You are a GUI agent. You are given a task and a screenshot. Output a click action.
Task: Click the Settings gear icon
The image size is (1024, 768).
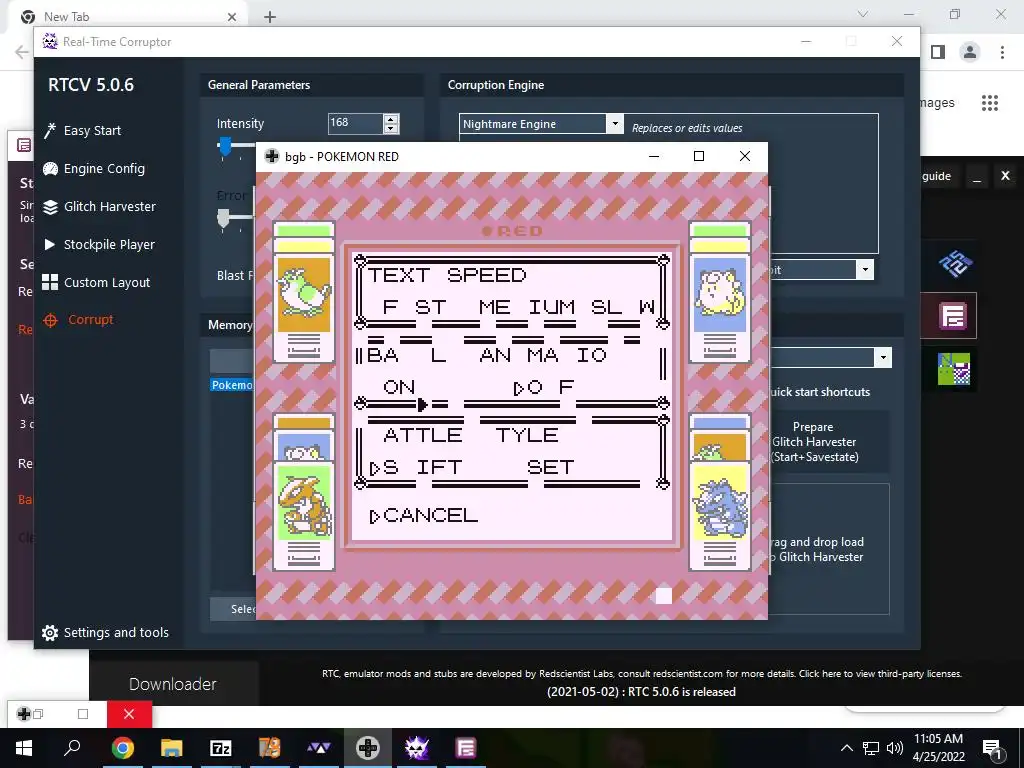(x=50, y=633)
